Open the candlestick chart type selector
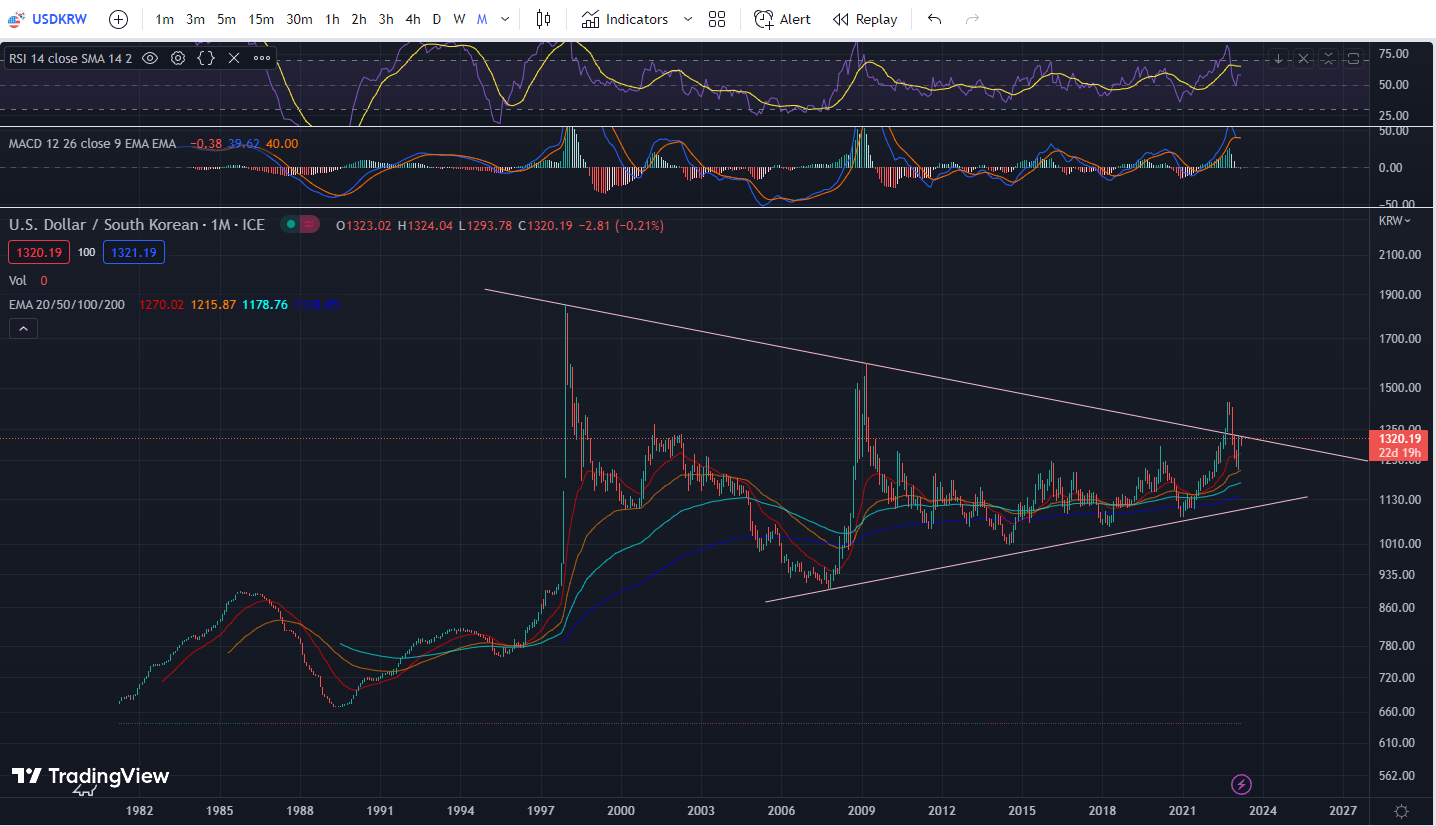Viewport: 1436px width, 826px height. point(543,19)
